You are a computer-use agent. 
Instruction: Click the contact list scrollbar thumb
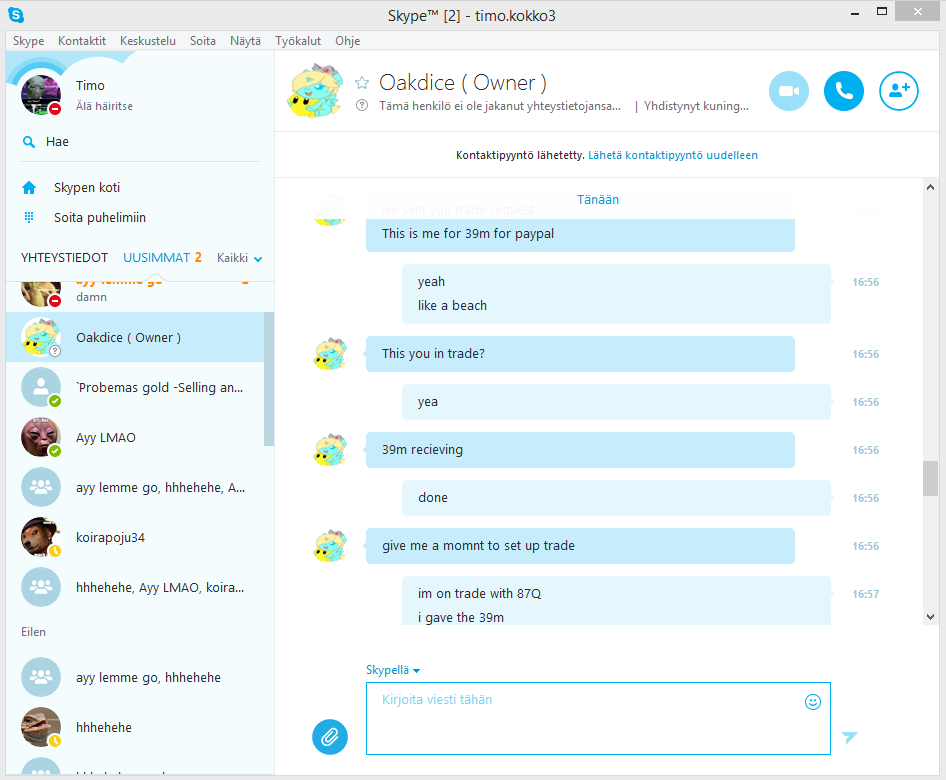[x=268, y=379]
